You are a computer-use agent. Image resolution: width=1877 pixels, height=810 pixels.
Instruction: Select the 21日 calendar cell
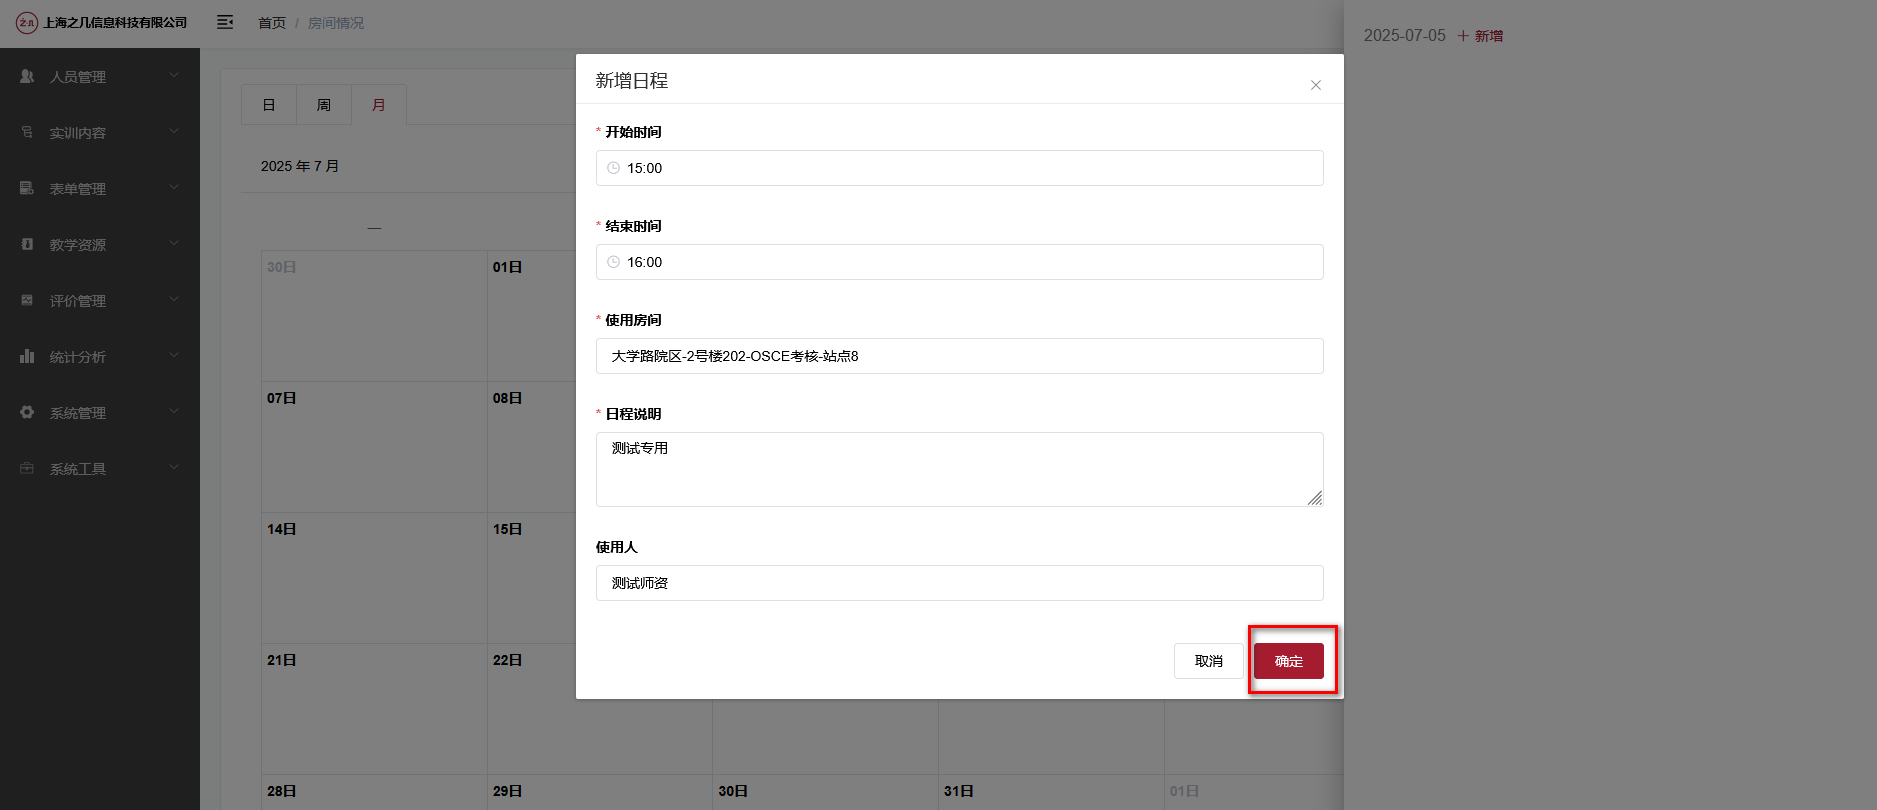pyautogui.click(x=374, y=709)
